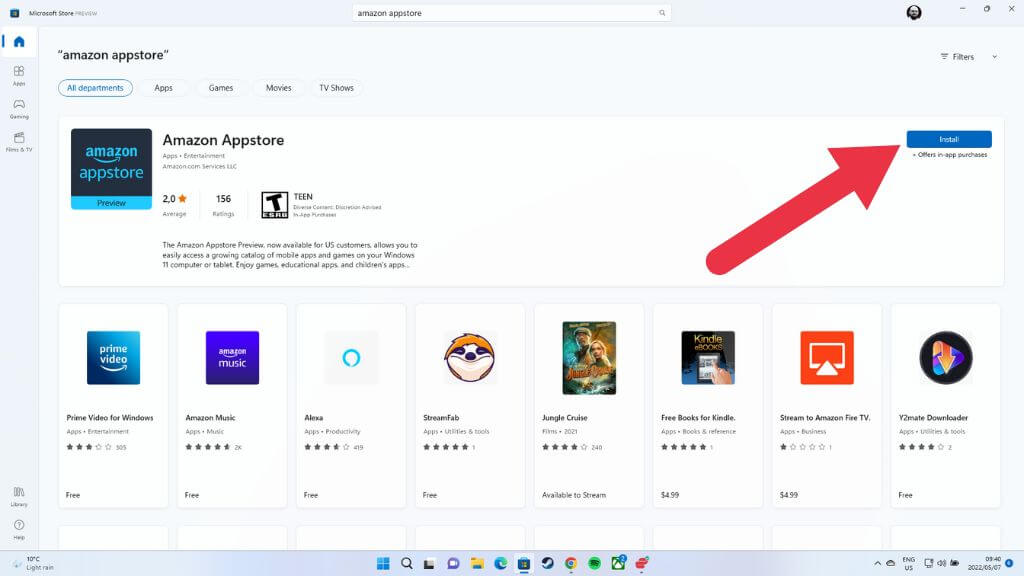Click the ENG US language indicator
The image size is (1024, 576).
pyautogui.click(x=908, y=564)
